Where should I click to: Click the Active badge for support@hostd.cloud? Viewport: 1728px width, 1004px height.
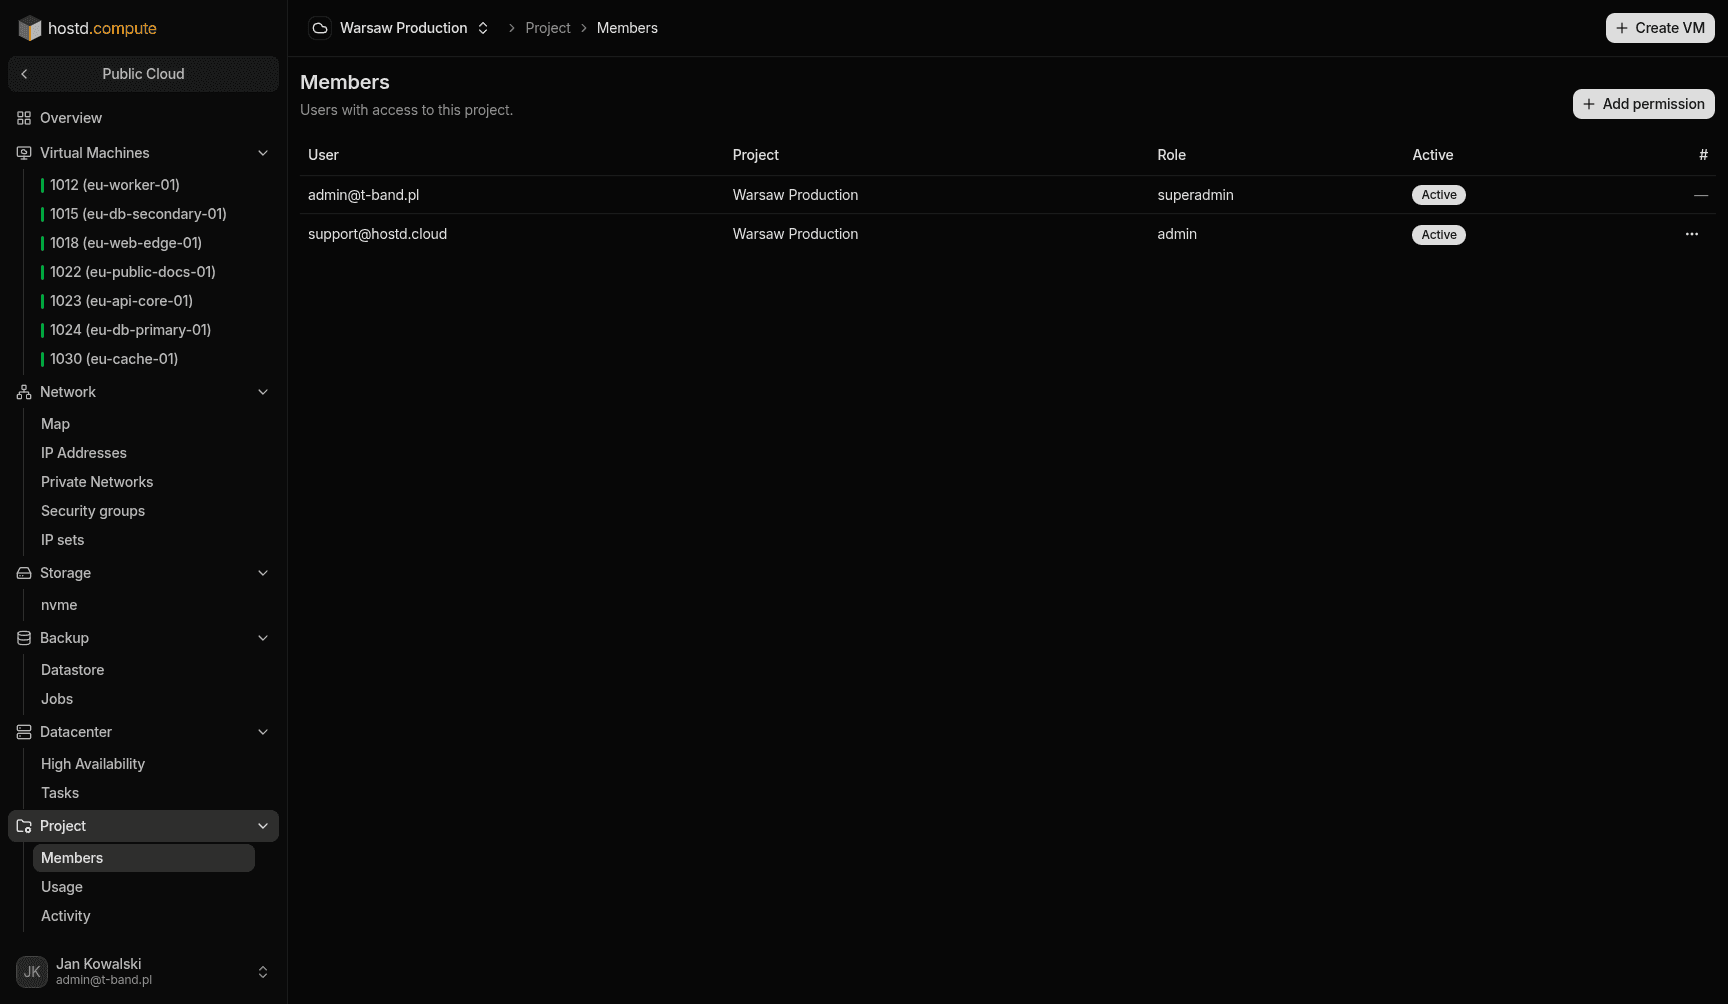pyautogui.click(x=1439, y=235)
